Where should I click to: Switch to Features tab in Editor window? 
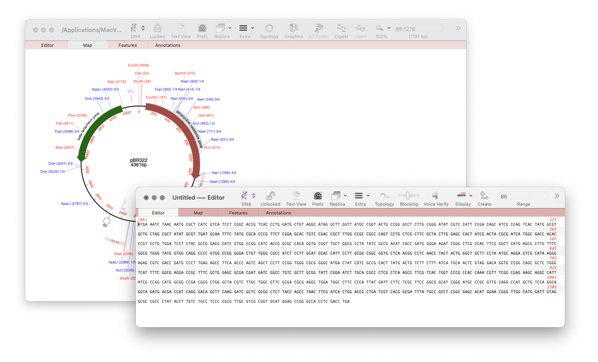pos(238,213)
